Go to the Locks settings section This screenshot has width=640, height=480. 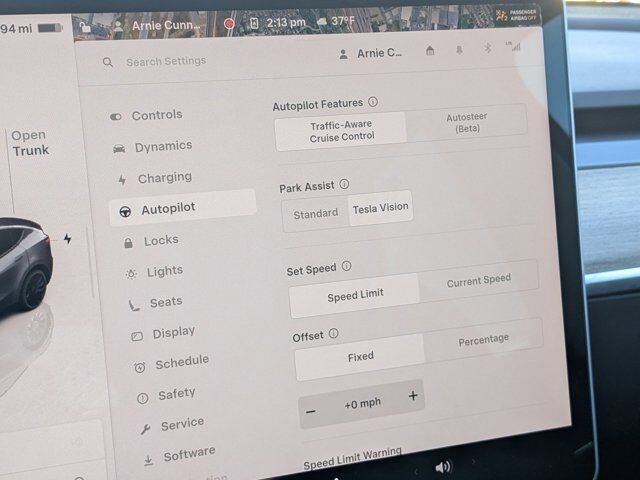[x=160, y=241]
